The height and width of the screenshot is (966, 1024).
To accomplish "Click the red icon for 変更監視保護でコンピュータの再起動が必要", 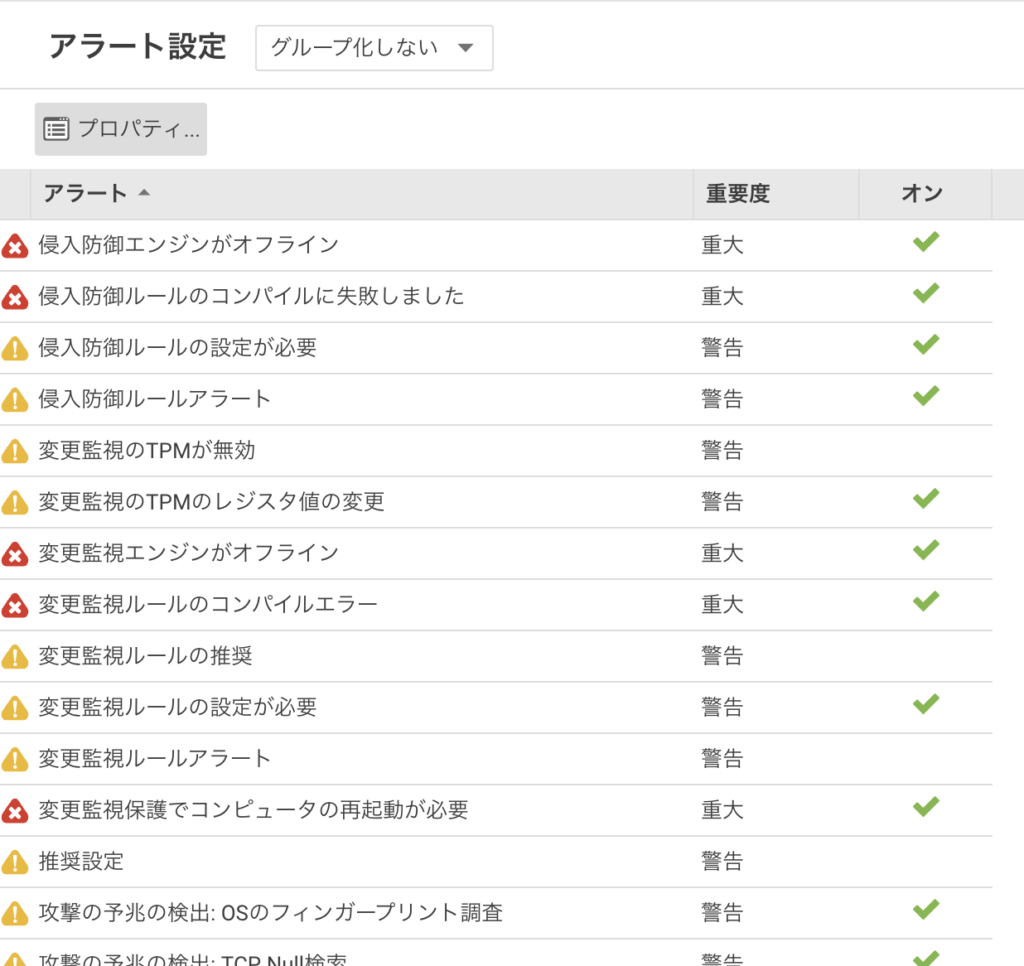I will [x=15, y=811].
